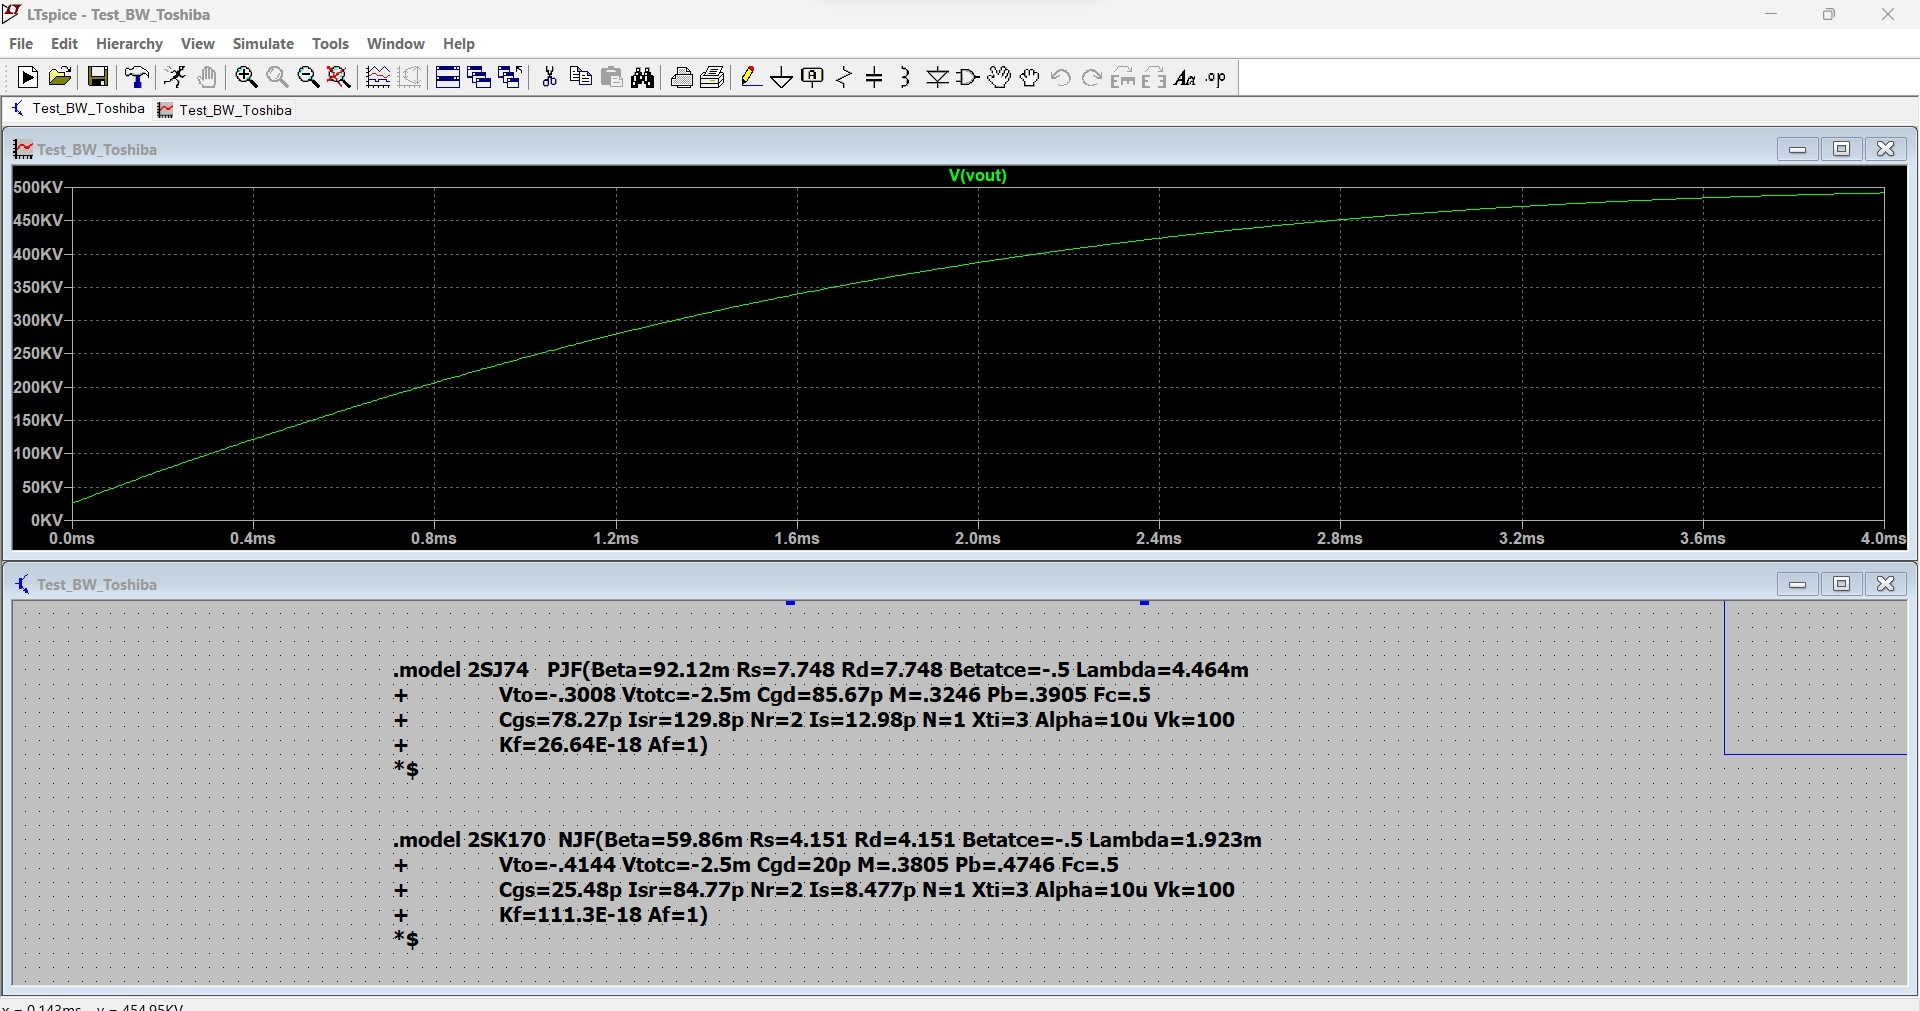
Task: Minimize the waveform plot child window
Action: (1797, 149)
